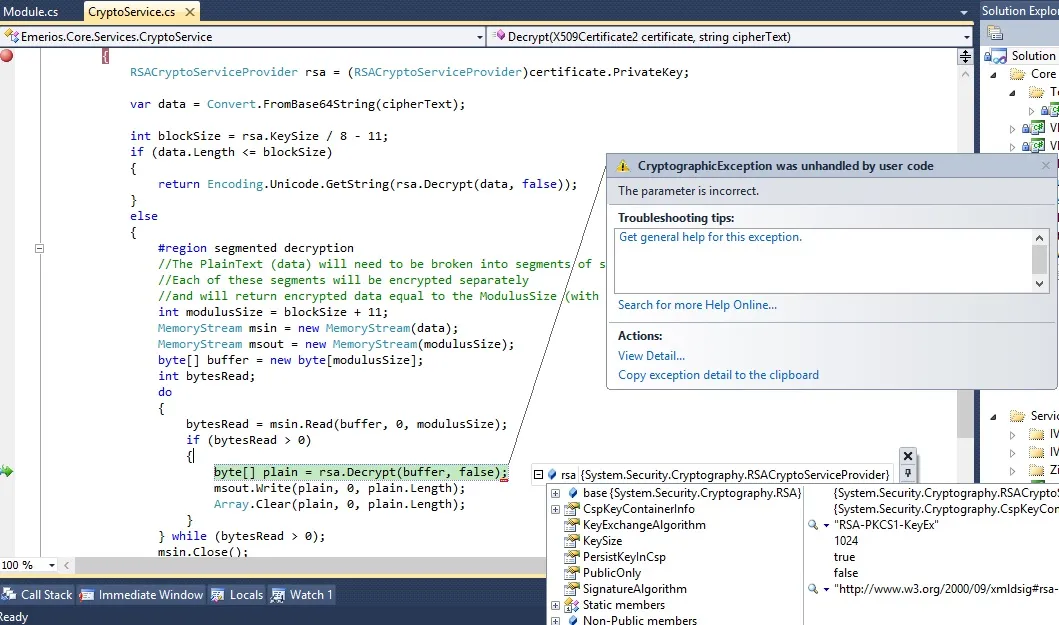This screenshot has width=1059, height=625.
Task: Click the red breakpoint marker in the margin
Action: [x=7, y=56]
